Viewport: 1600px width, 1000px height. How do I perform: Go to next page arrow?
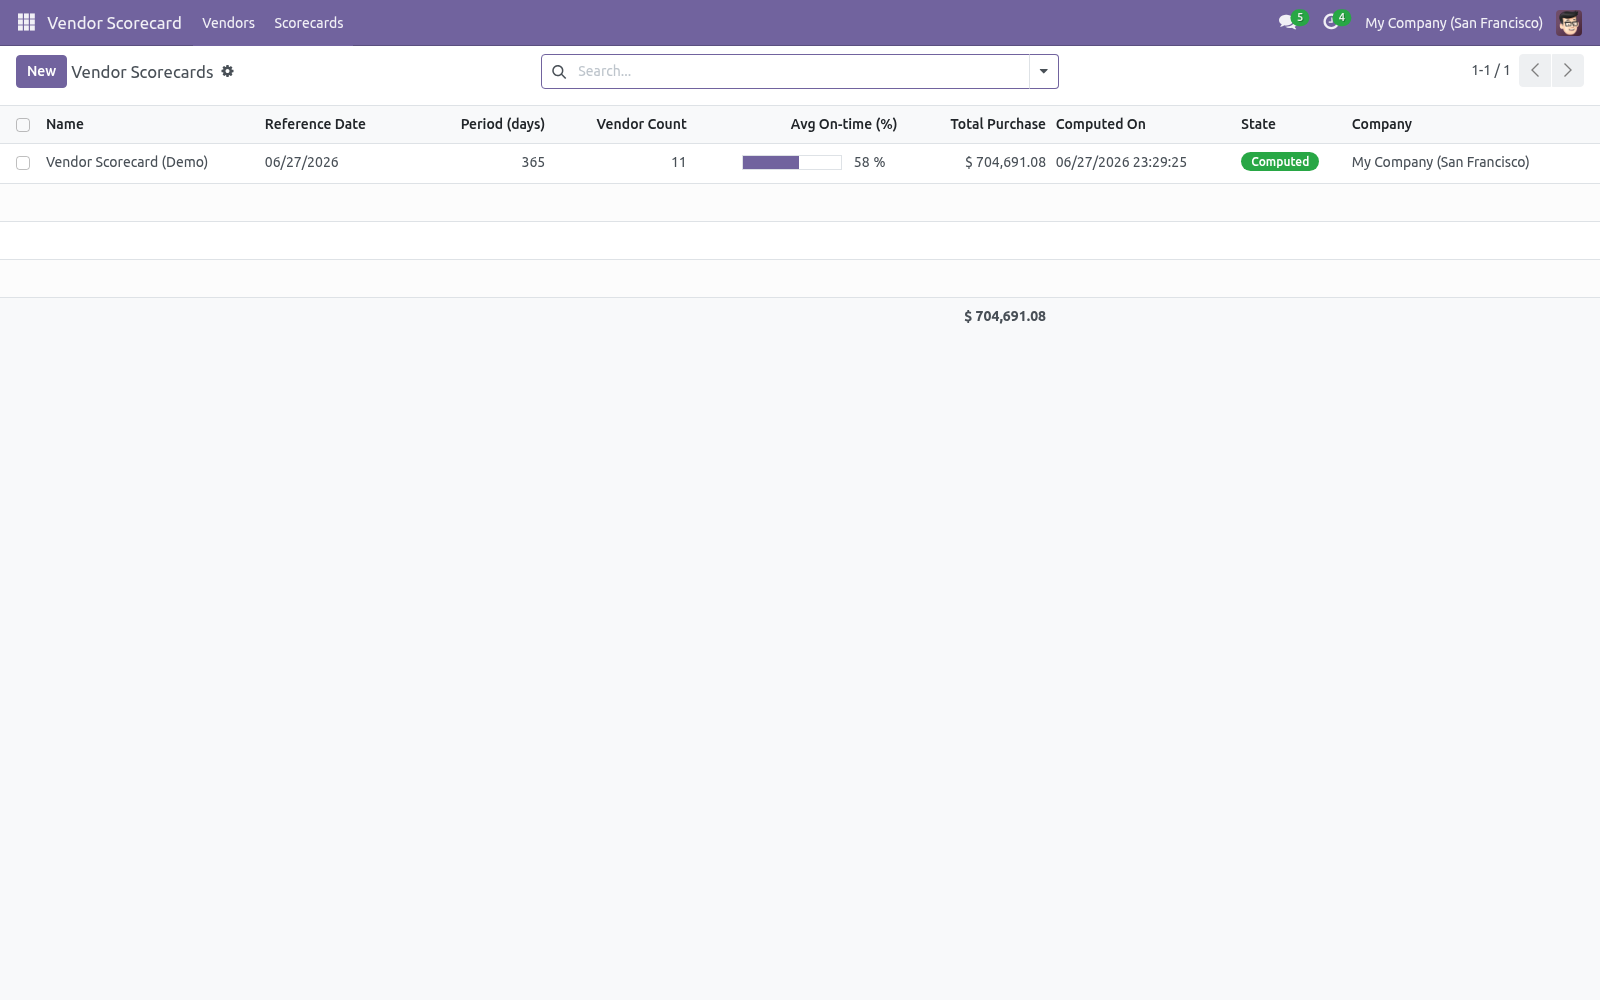(1567, 70)
